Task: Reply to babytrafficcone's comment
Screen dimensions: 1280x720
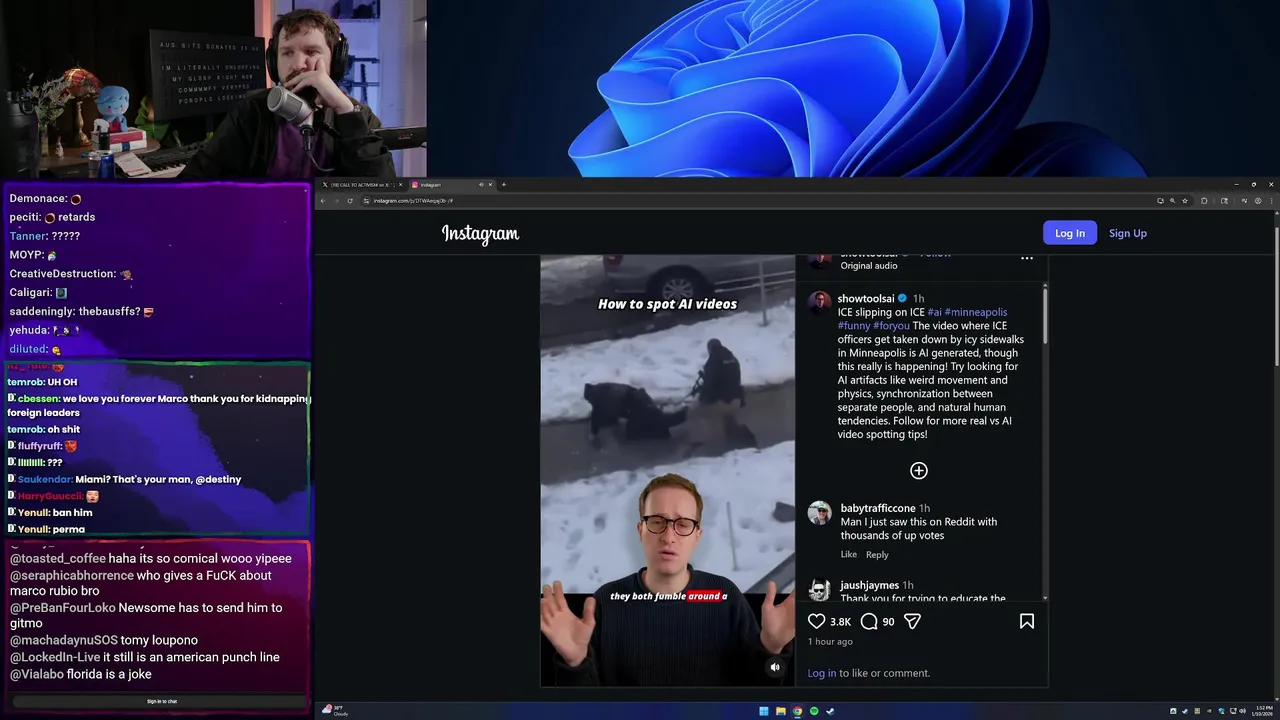Action: tap(877, 555)
